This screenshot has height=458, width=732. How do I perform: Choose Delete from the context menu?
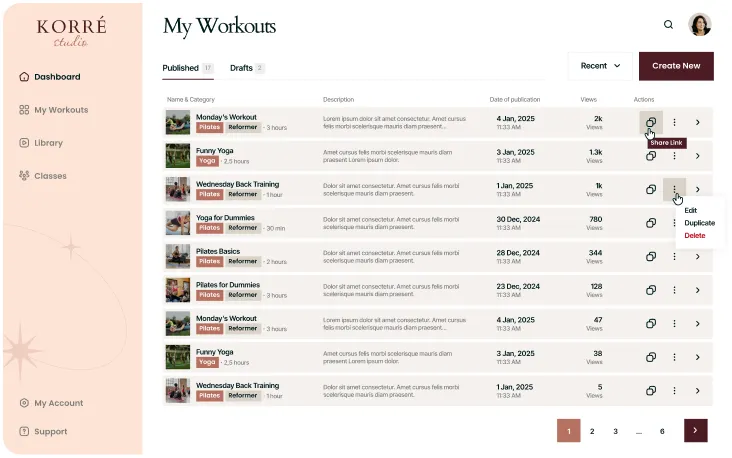694,236
